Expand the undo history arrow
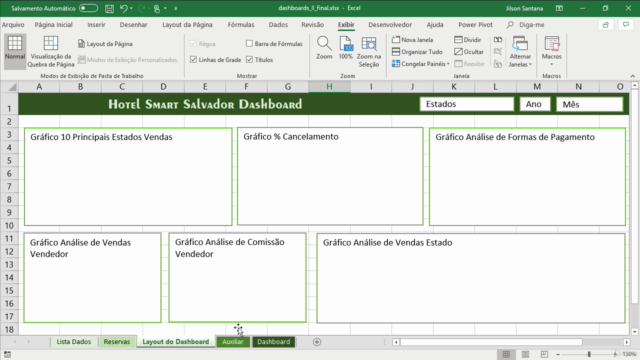This screenshot has width=640, height=360. (x=131, y=8)
